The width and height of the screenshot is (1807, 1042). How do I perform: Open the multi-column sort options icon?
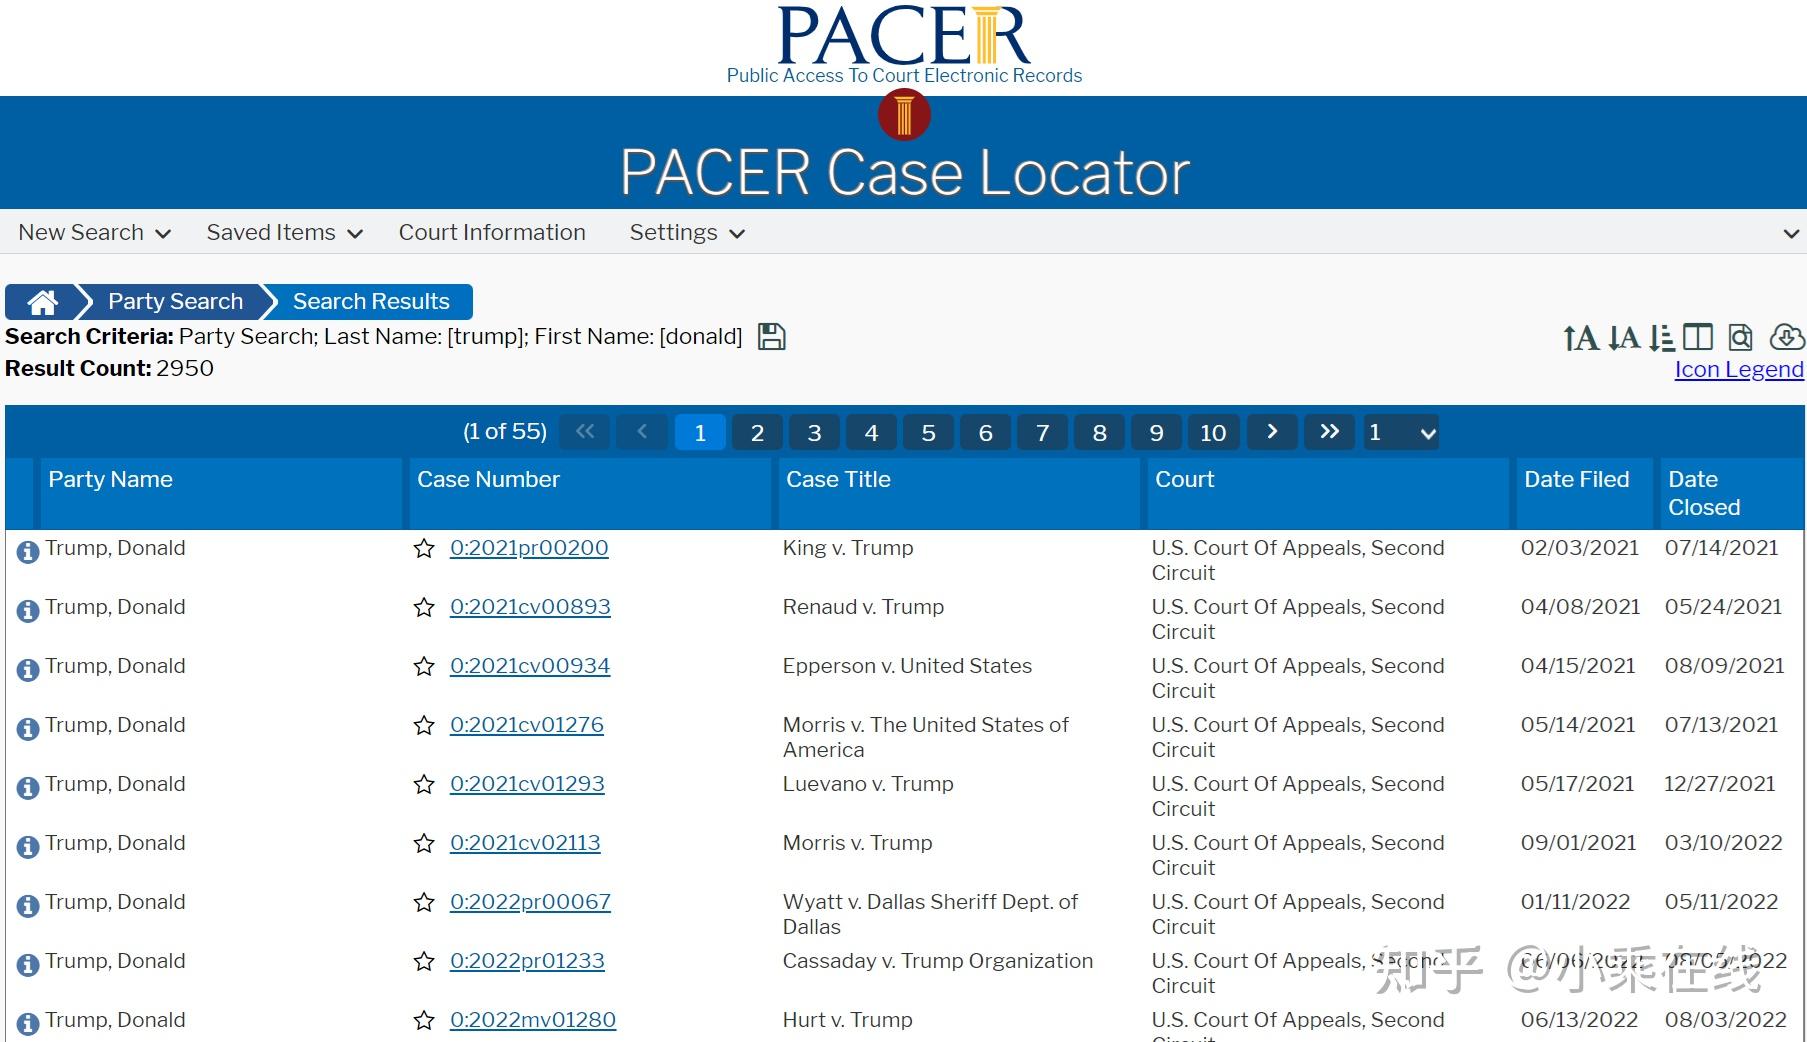1661,338
